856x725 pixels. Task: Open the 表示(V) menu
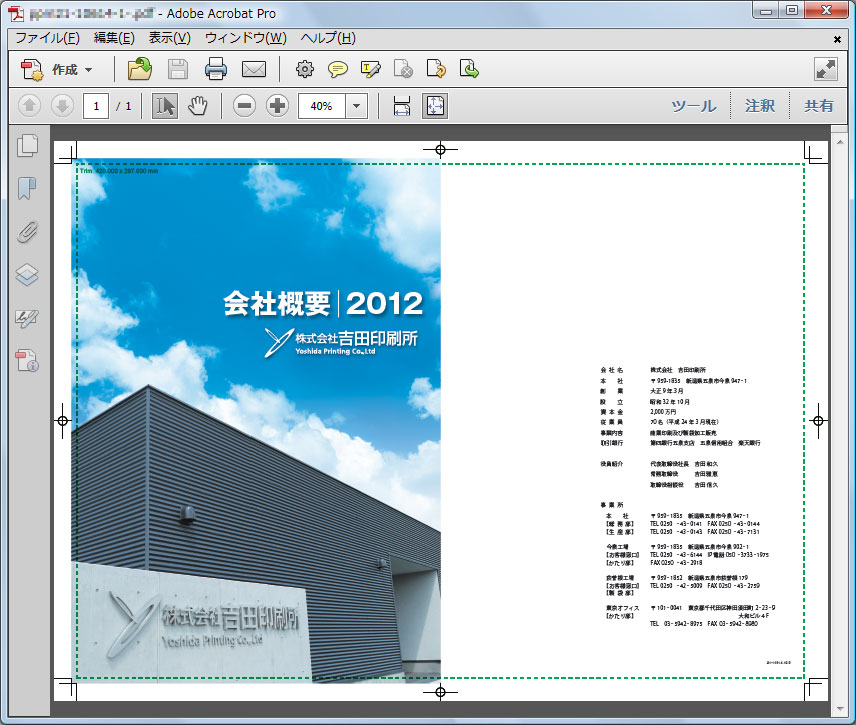coord(170,38)
